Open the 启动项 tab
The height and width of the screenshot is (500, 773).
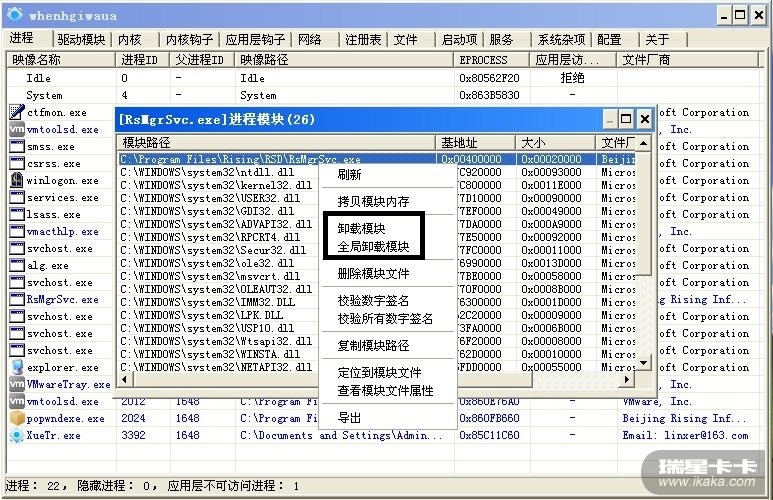tap(459, 39)
